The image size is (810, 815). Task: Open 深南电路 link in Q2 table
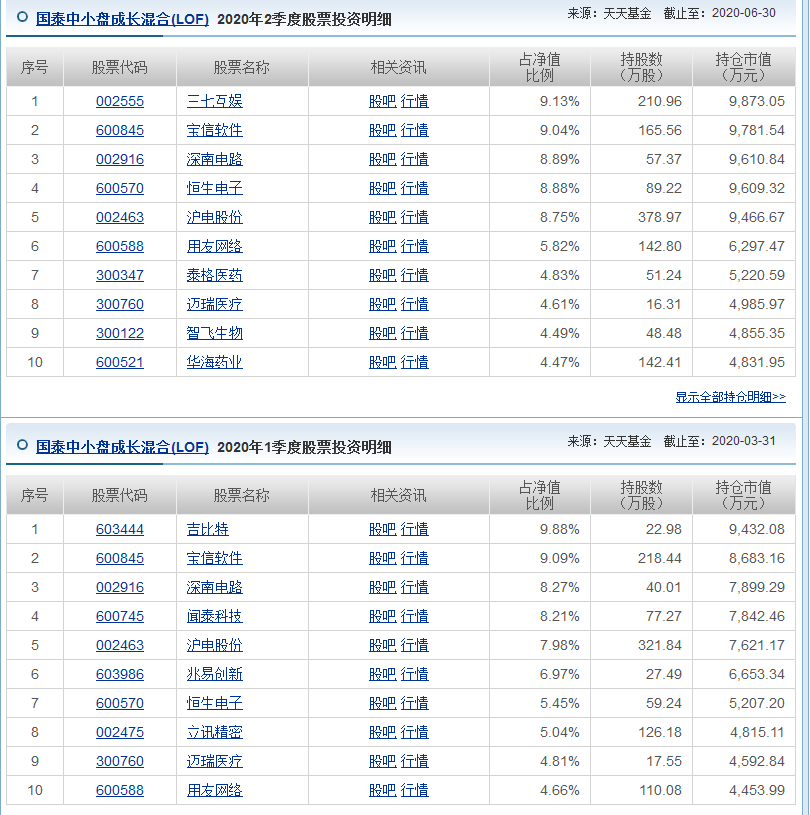(x=215, y=159)
